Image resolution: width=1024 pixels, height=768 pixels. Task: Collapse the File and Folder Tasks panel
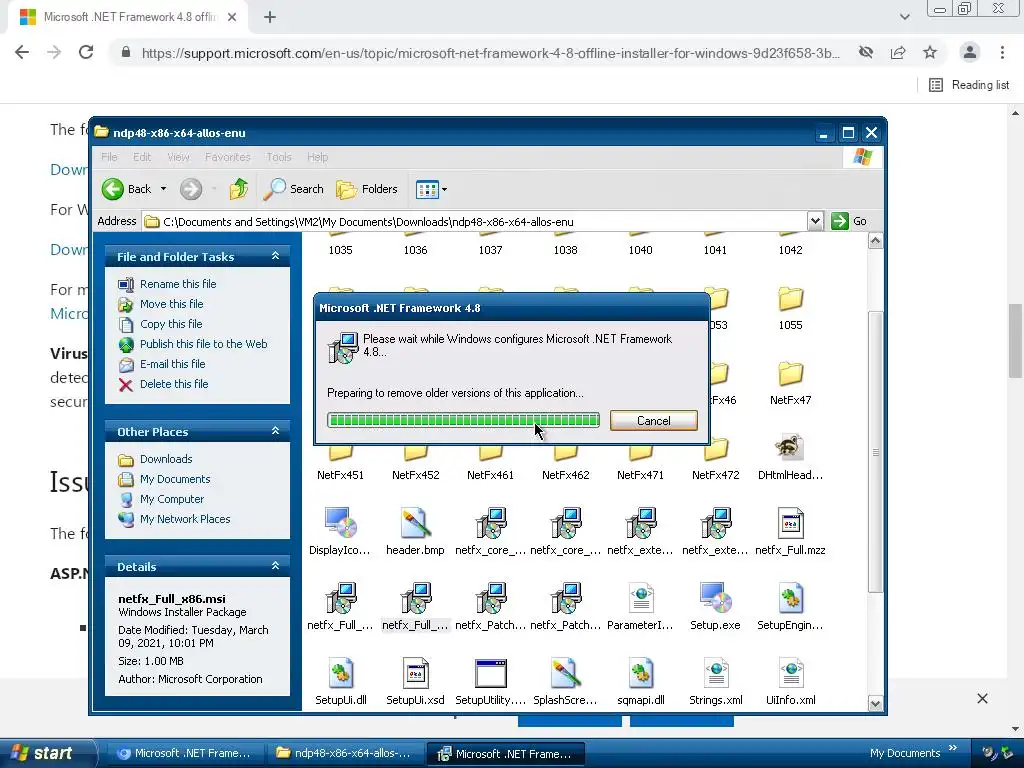pyautogui.click(x=275, y=256)
